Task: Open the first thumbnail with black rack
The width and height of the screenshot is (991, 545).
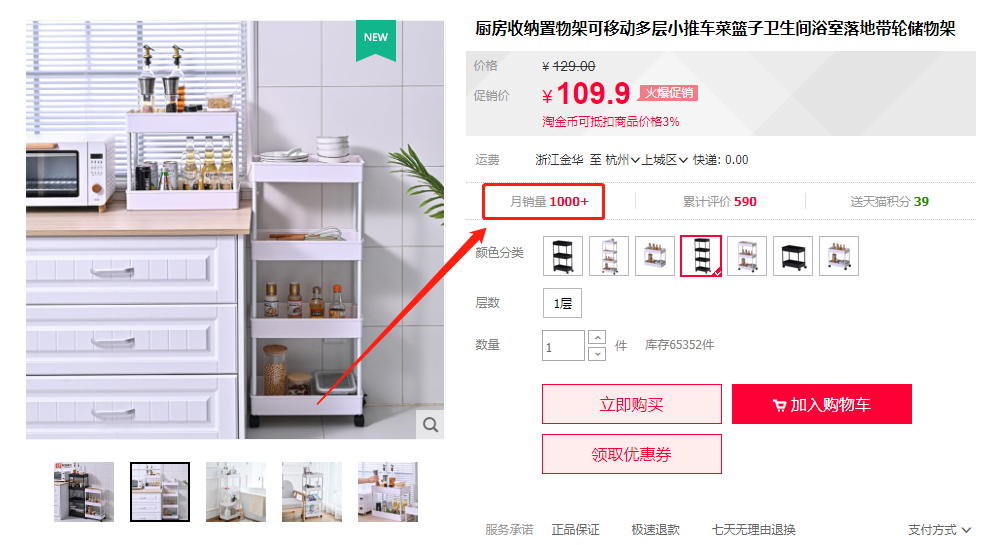Action: (x=84, y=492)
